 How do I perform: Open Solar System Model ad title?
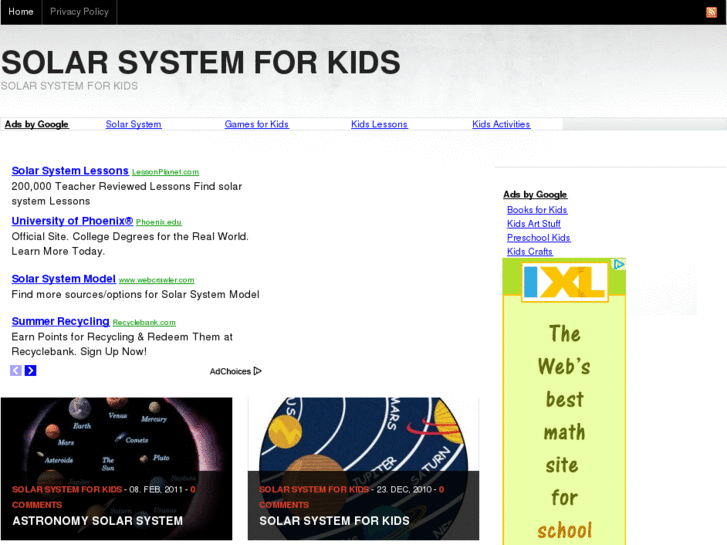(64, 279)
